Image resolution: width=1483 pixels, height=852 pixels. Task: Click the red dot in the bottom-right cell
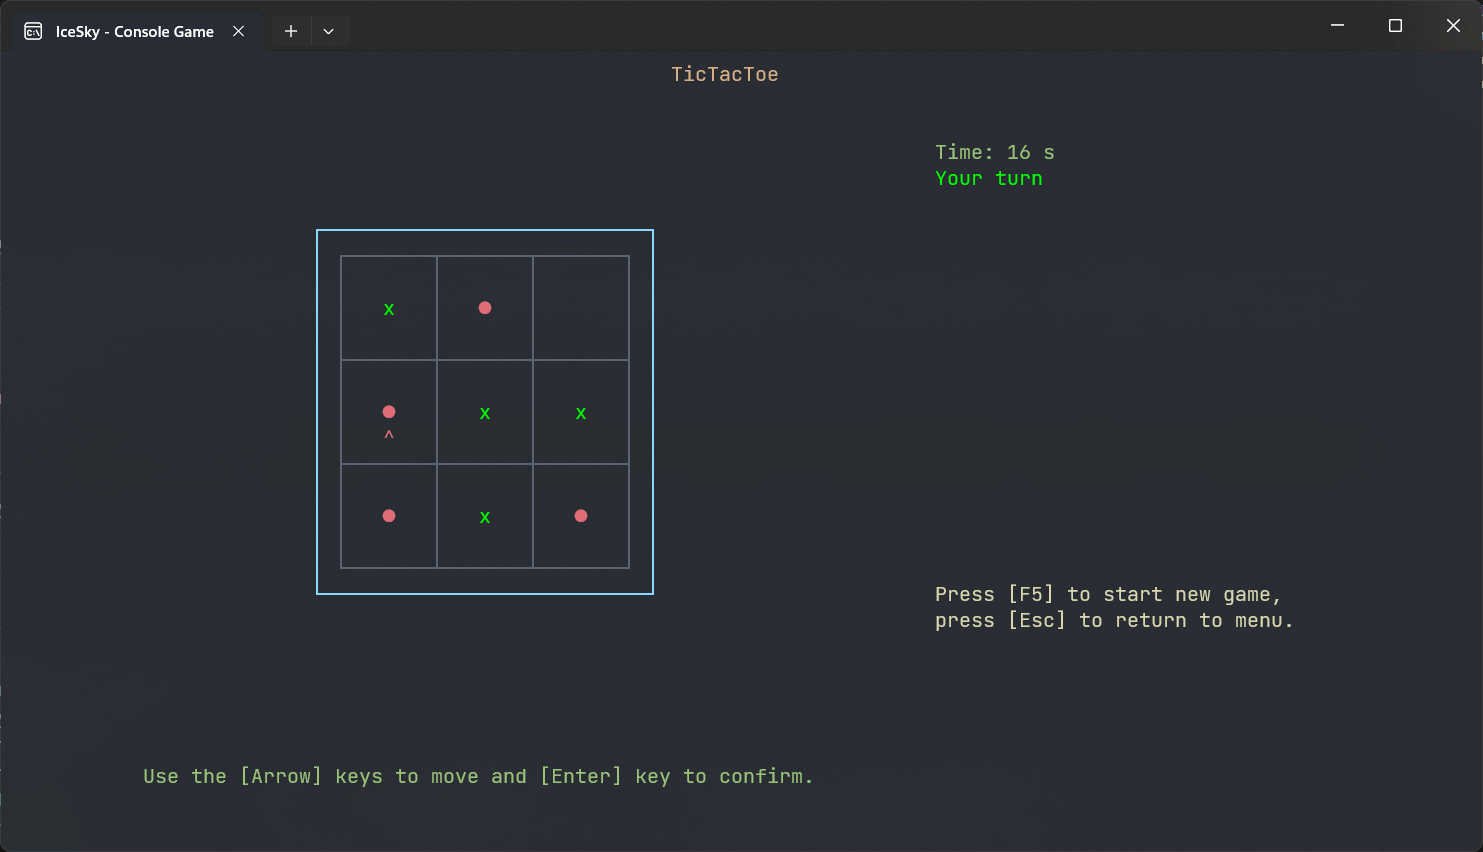[x=581, y=516]
